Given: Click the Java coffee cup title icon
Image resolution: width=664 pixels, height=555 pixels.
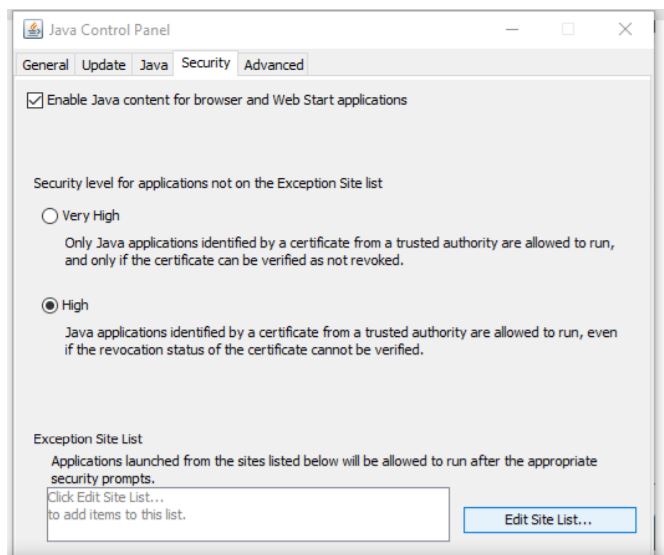Looking at the screenshot, I should [33, 30].
